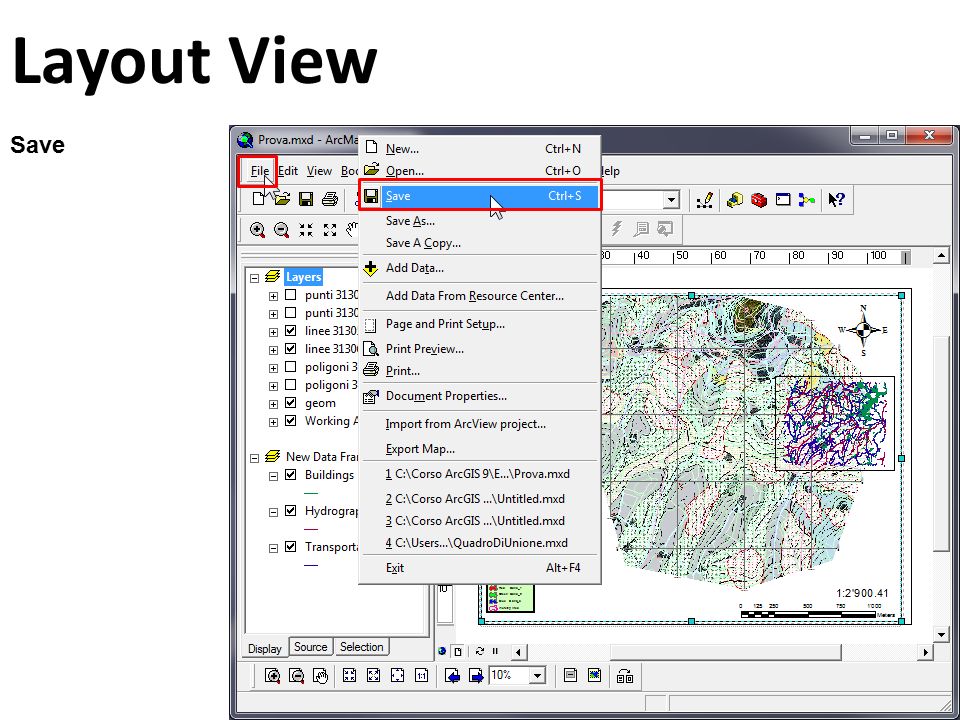960x720 pixels.
Task: Expand the Working layer node
Action: (x=274, y=422)
